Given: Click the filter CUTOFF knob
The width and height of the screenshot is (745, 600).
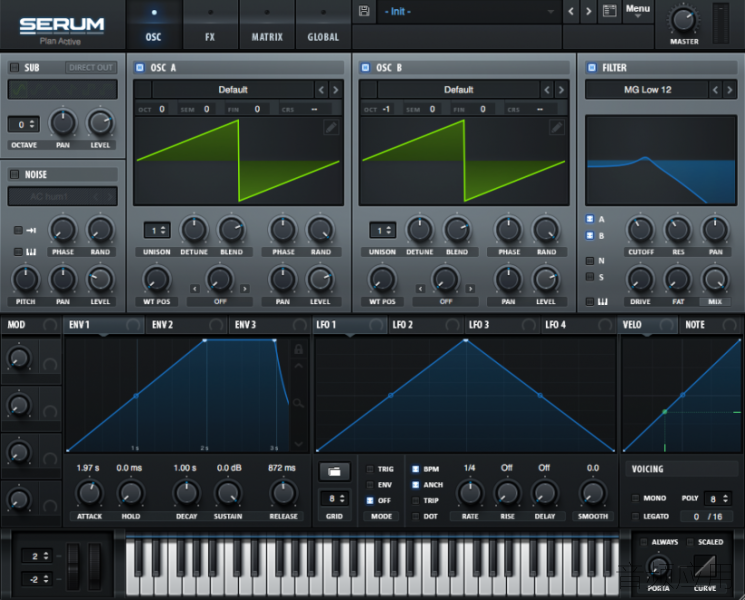Looking at the screenshot, I should [640, 230].
